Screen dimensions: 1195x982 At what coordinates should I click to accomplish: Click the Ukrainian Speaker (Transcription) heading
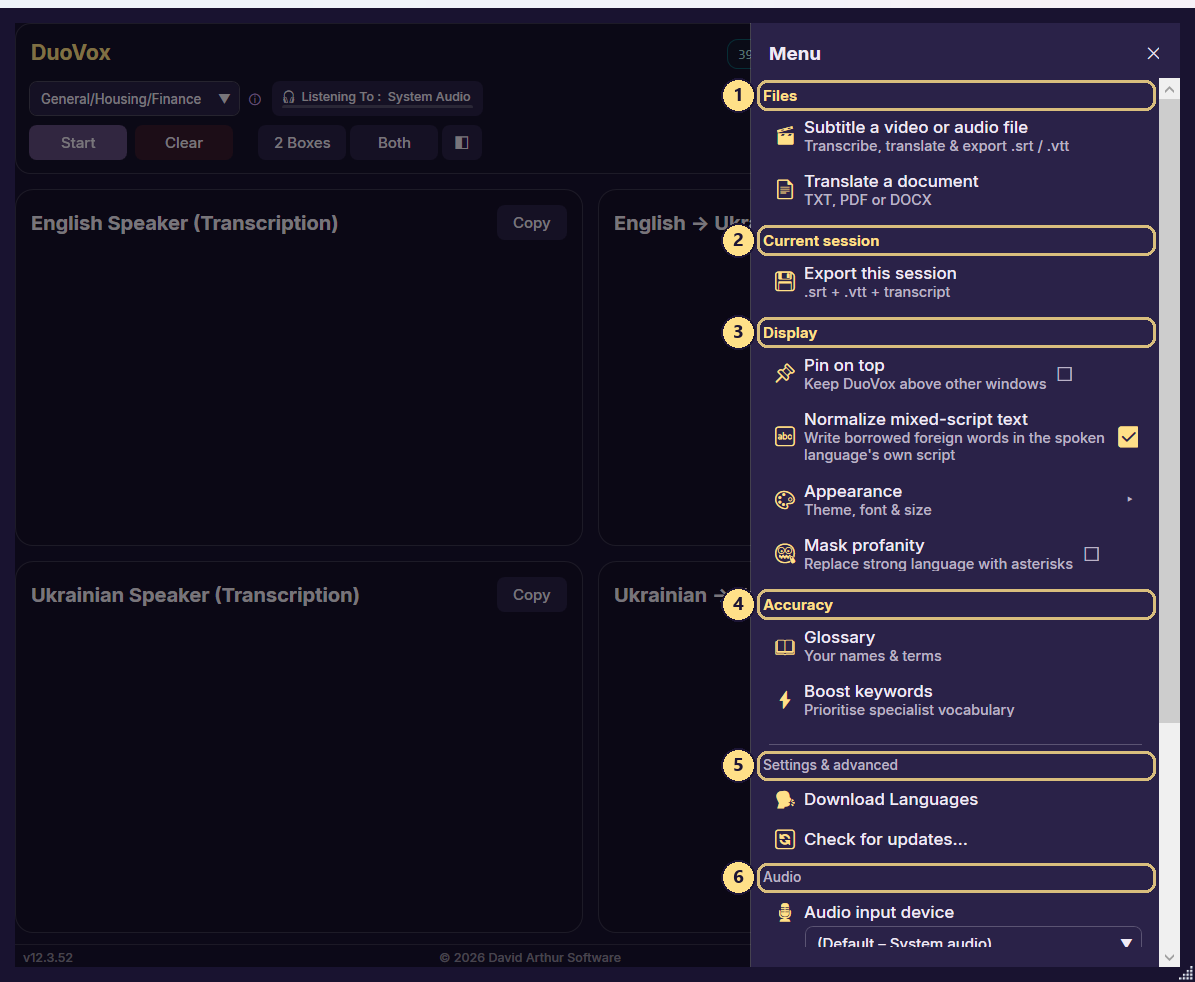coord(195,595)
